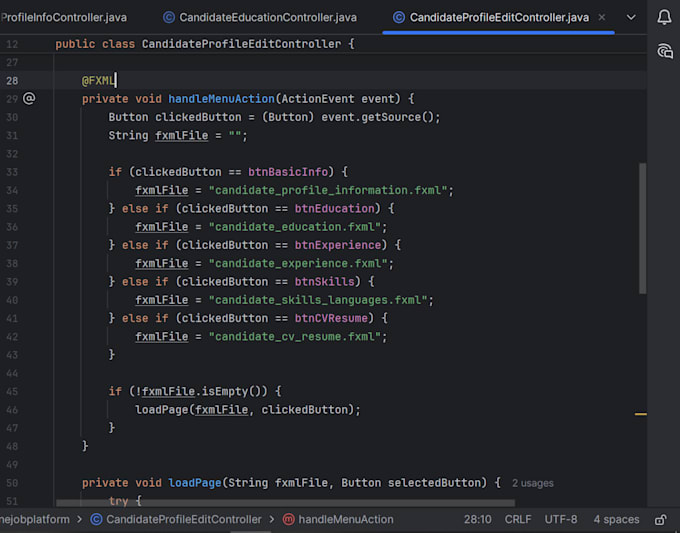Open the 4 spaces indent settings
Viewport: 680px width, 533px height.
616,519
